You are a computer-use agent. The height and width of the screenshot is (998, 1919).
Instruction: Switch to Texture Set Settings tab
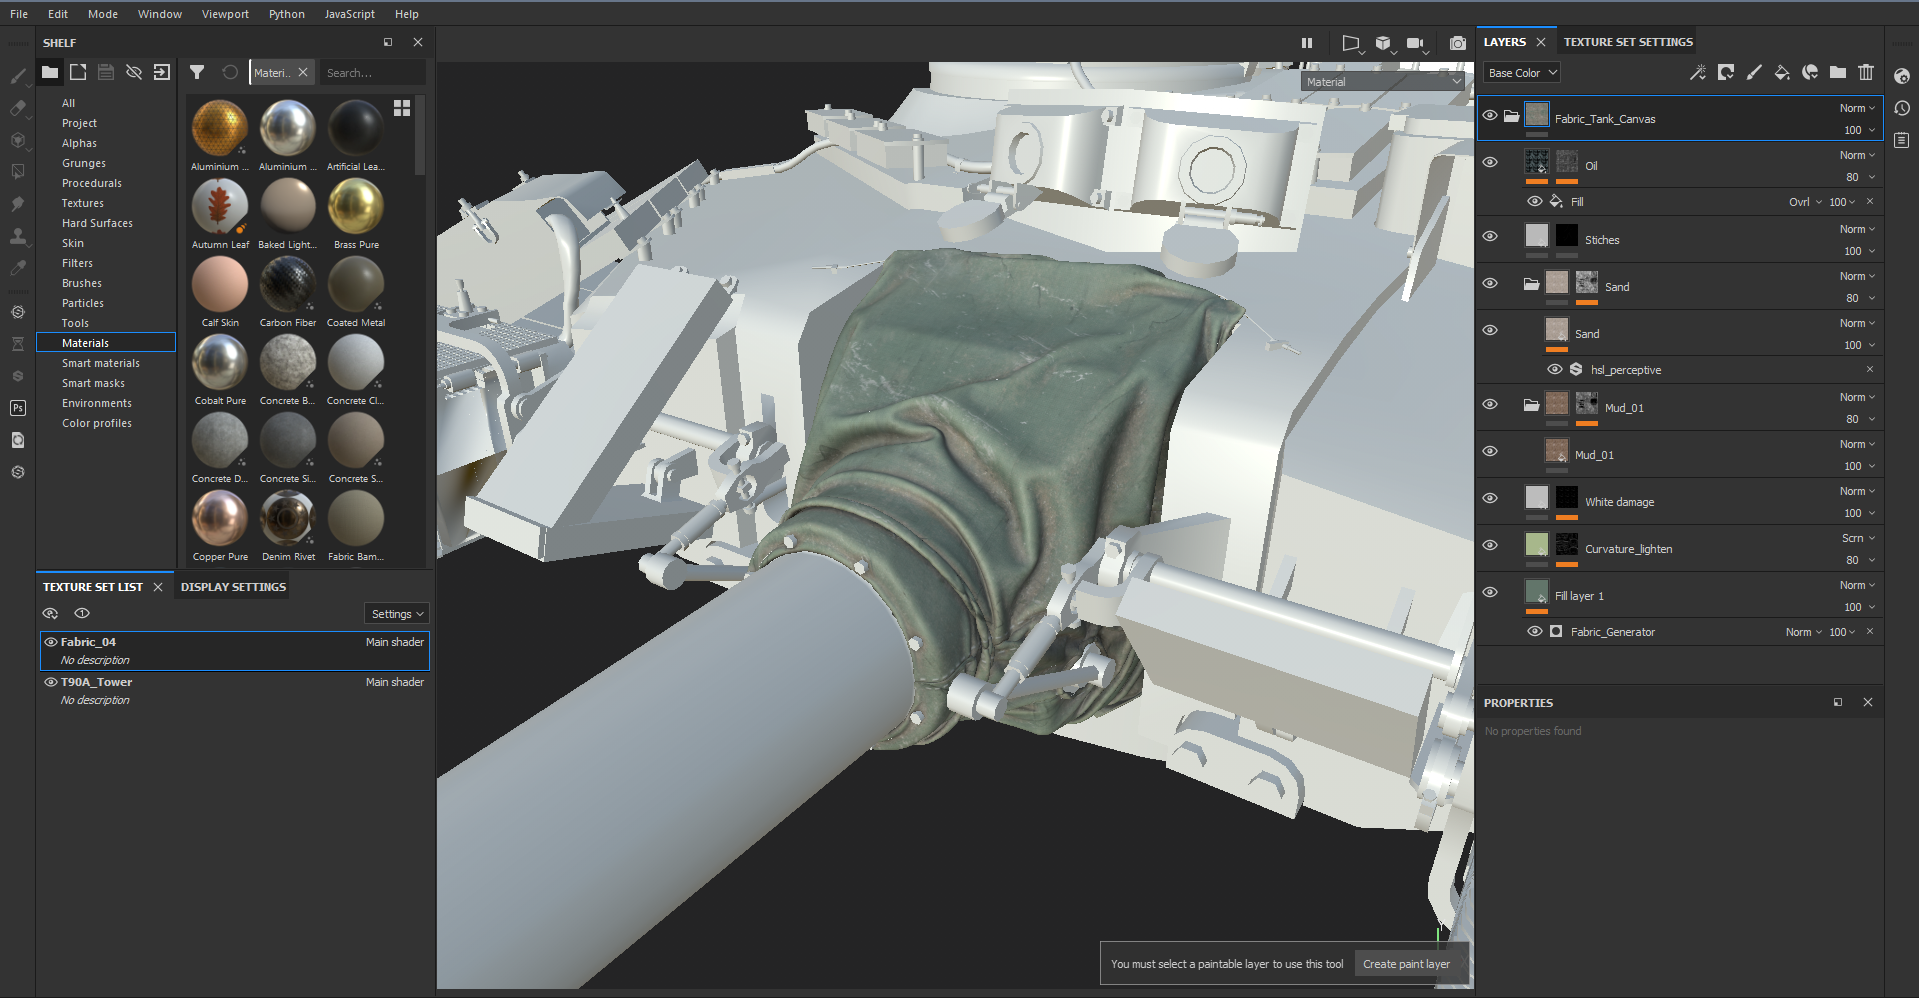click(1627, 42)
